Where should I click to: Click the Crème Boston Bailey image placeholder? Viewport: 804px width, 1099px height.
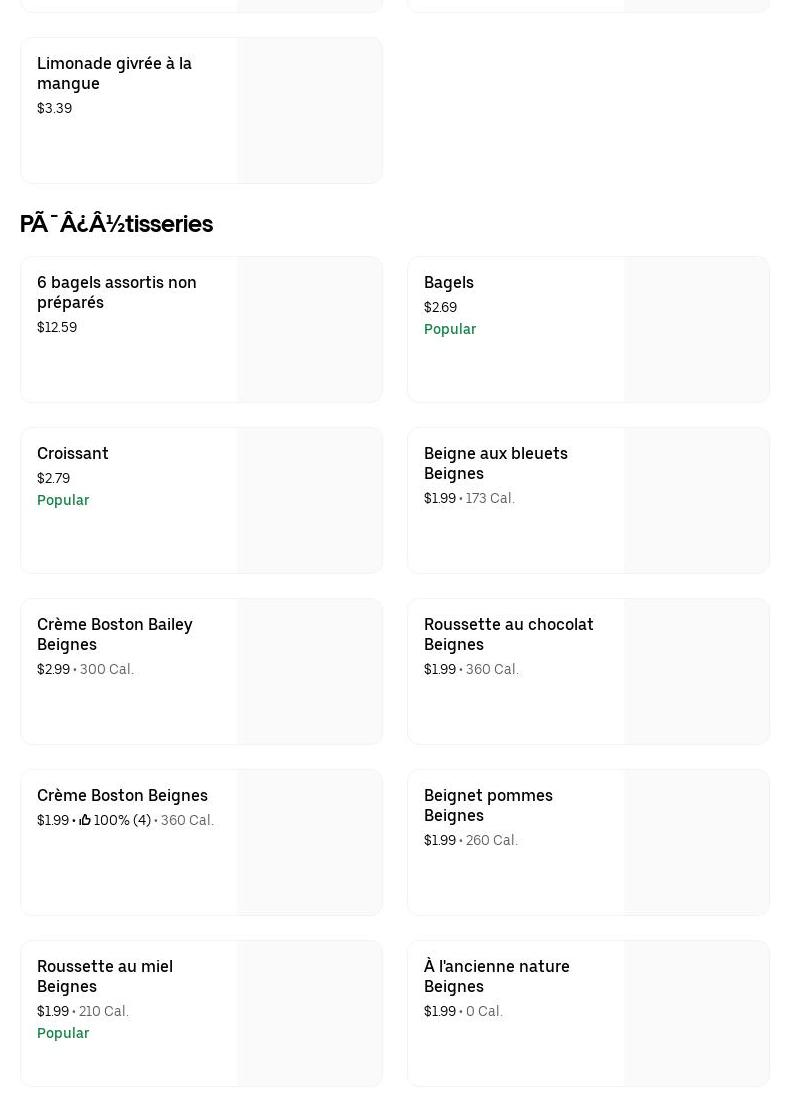click(x=309, y=672)
